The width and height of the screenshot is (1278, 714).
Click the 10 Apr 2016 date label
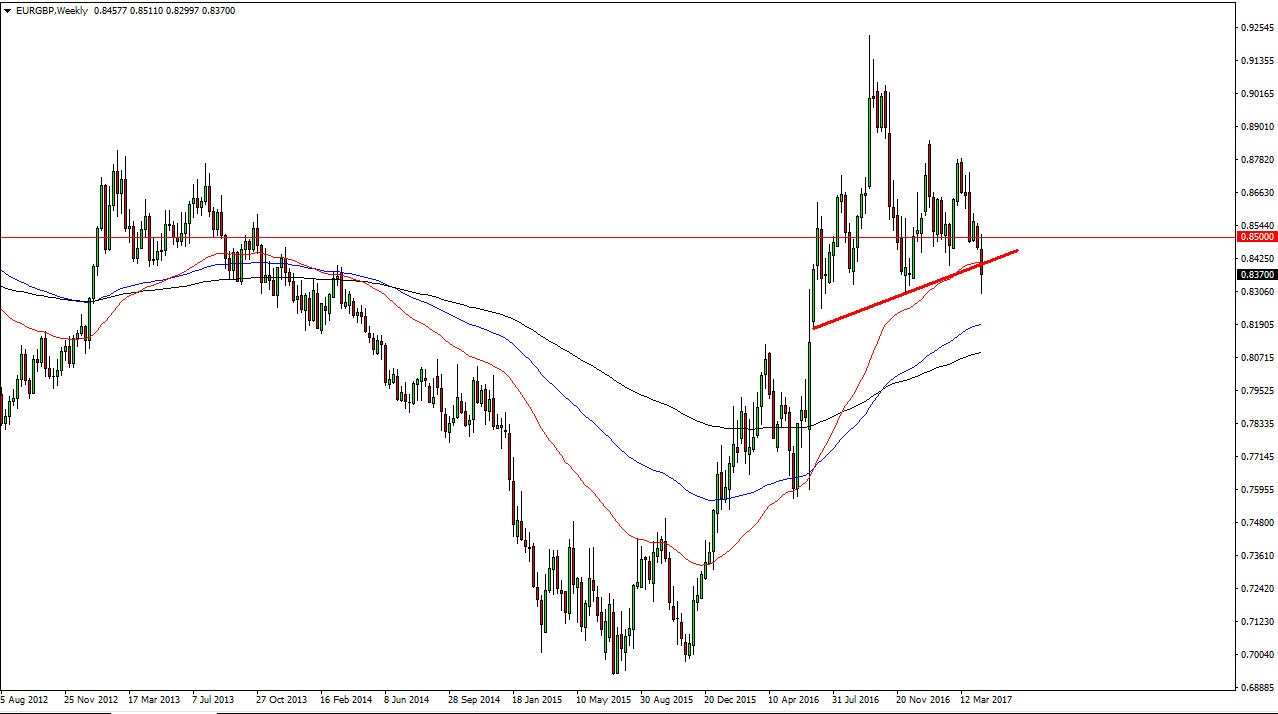(x=793, y=700)
